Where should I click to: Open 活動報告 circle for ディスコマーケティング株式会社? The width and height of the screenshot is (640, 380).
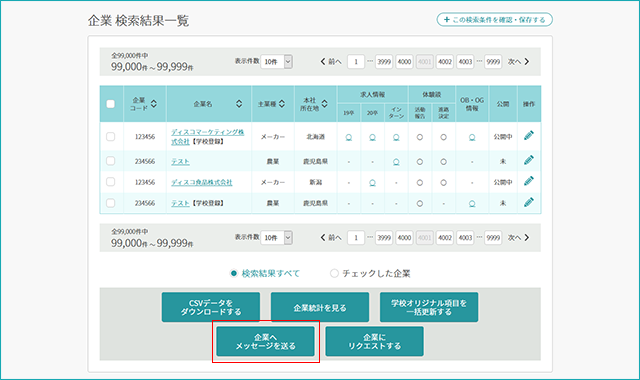coord(420,137)
